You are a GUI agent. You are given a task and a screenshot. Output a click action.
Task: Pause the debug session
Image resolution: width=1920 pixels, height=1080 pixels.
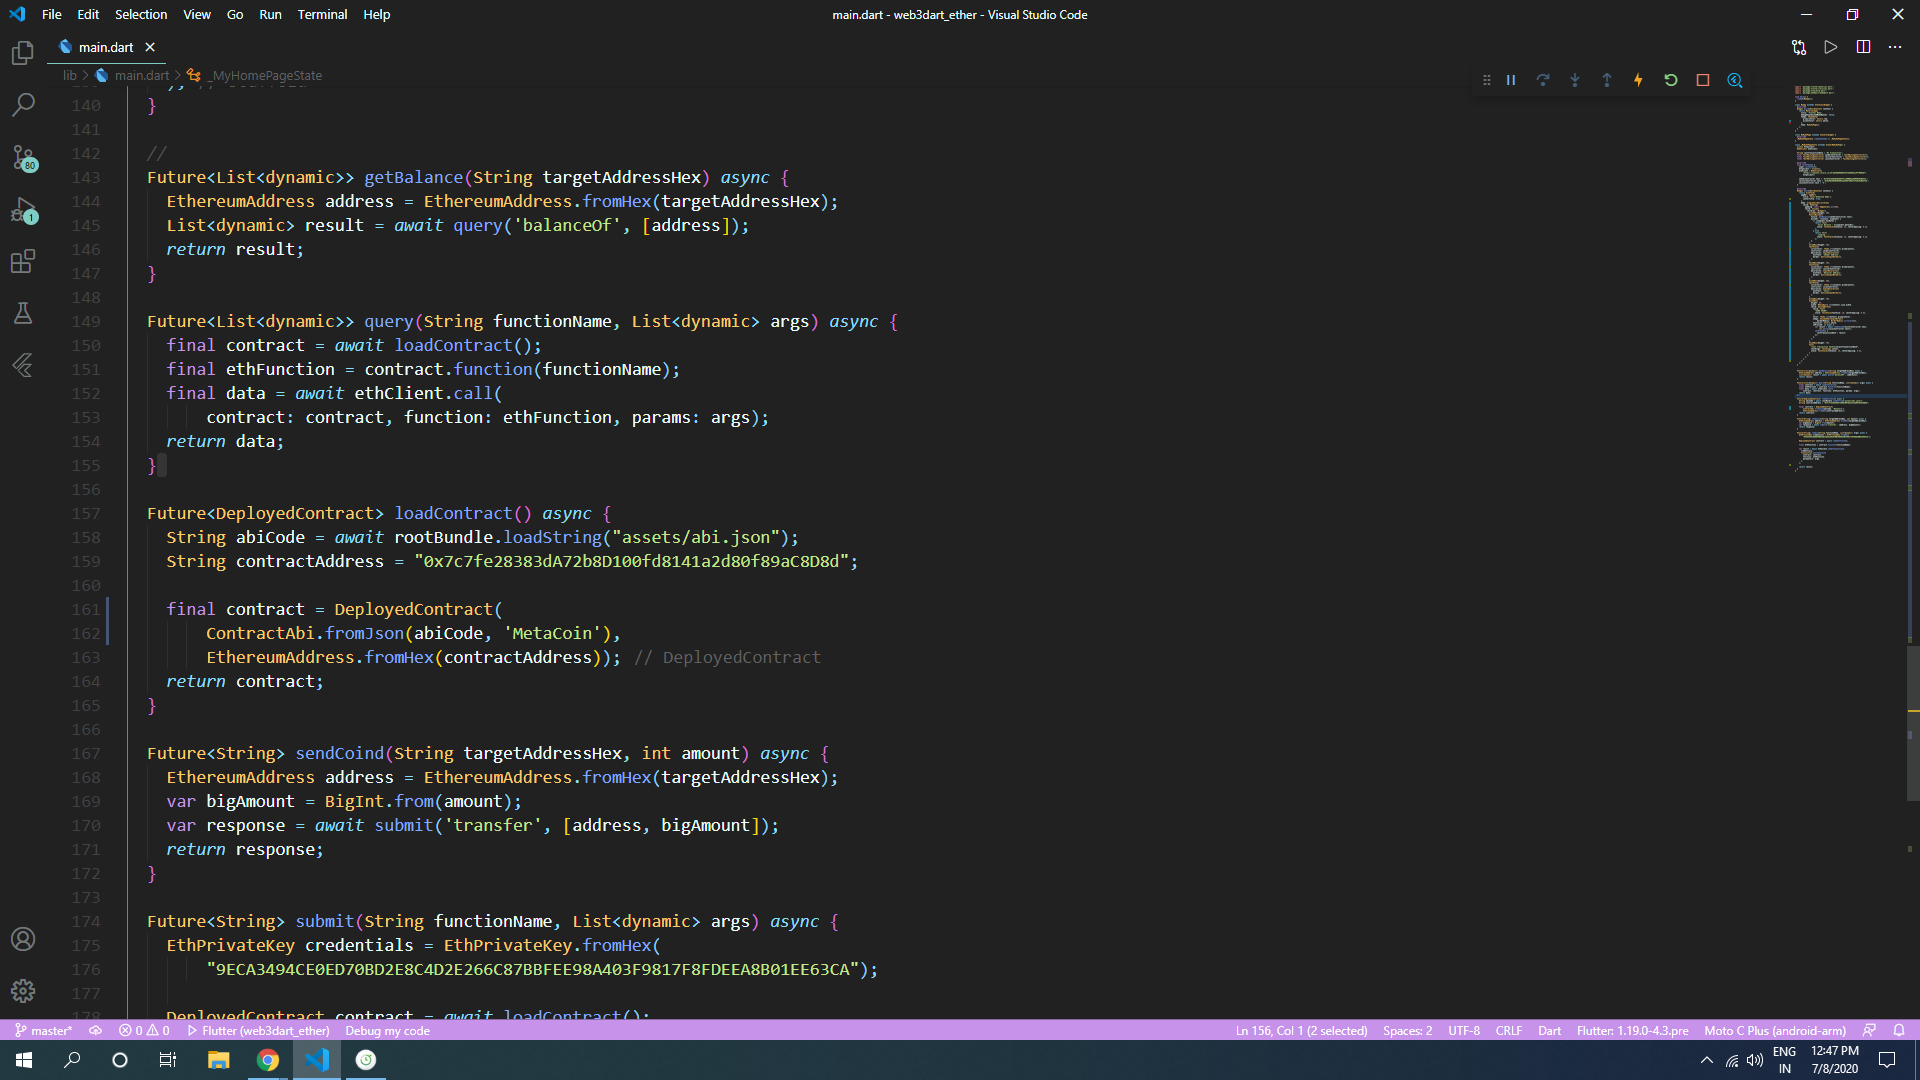click(1511, 80)
